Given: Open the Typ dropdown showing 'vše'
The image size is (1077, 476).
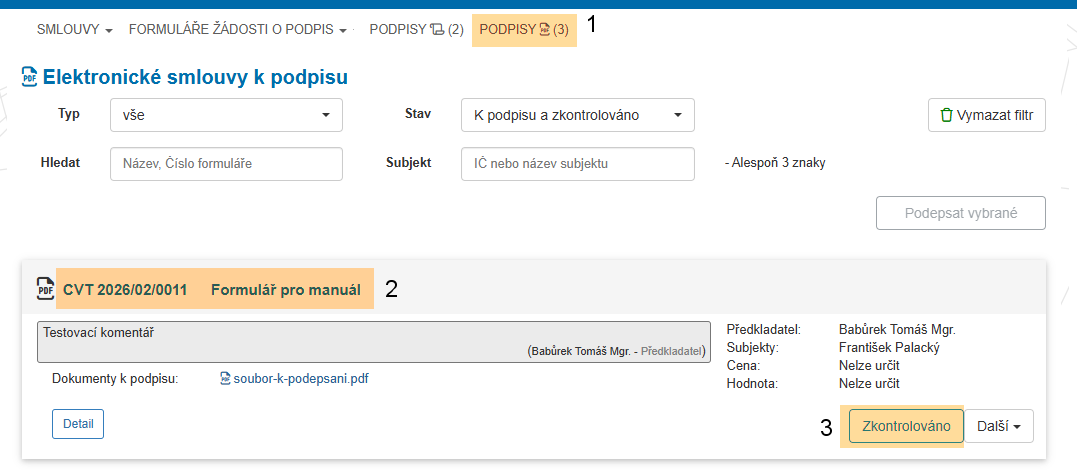Looking at the screenshot, I should [x=226, y=115].
